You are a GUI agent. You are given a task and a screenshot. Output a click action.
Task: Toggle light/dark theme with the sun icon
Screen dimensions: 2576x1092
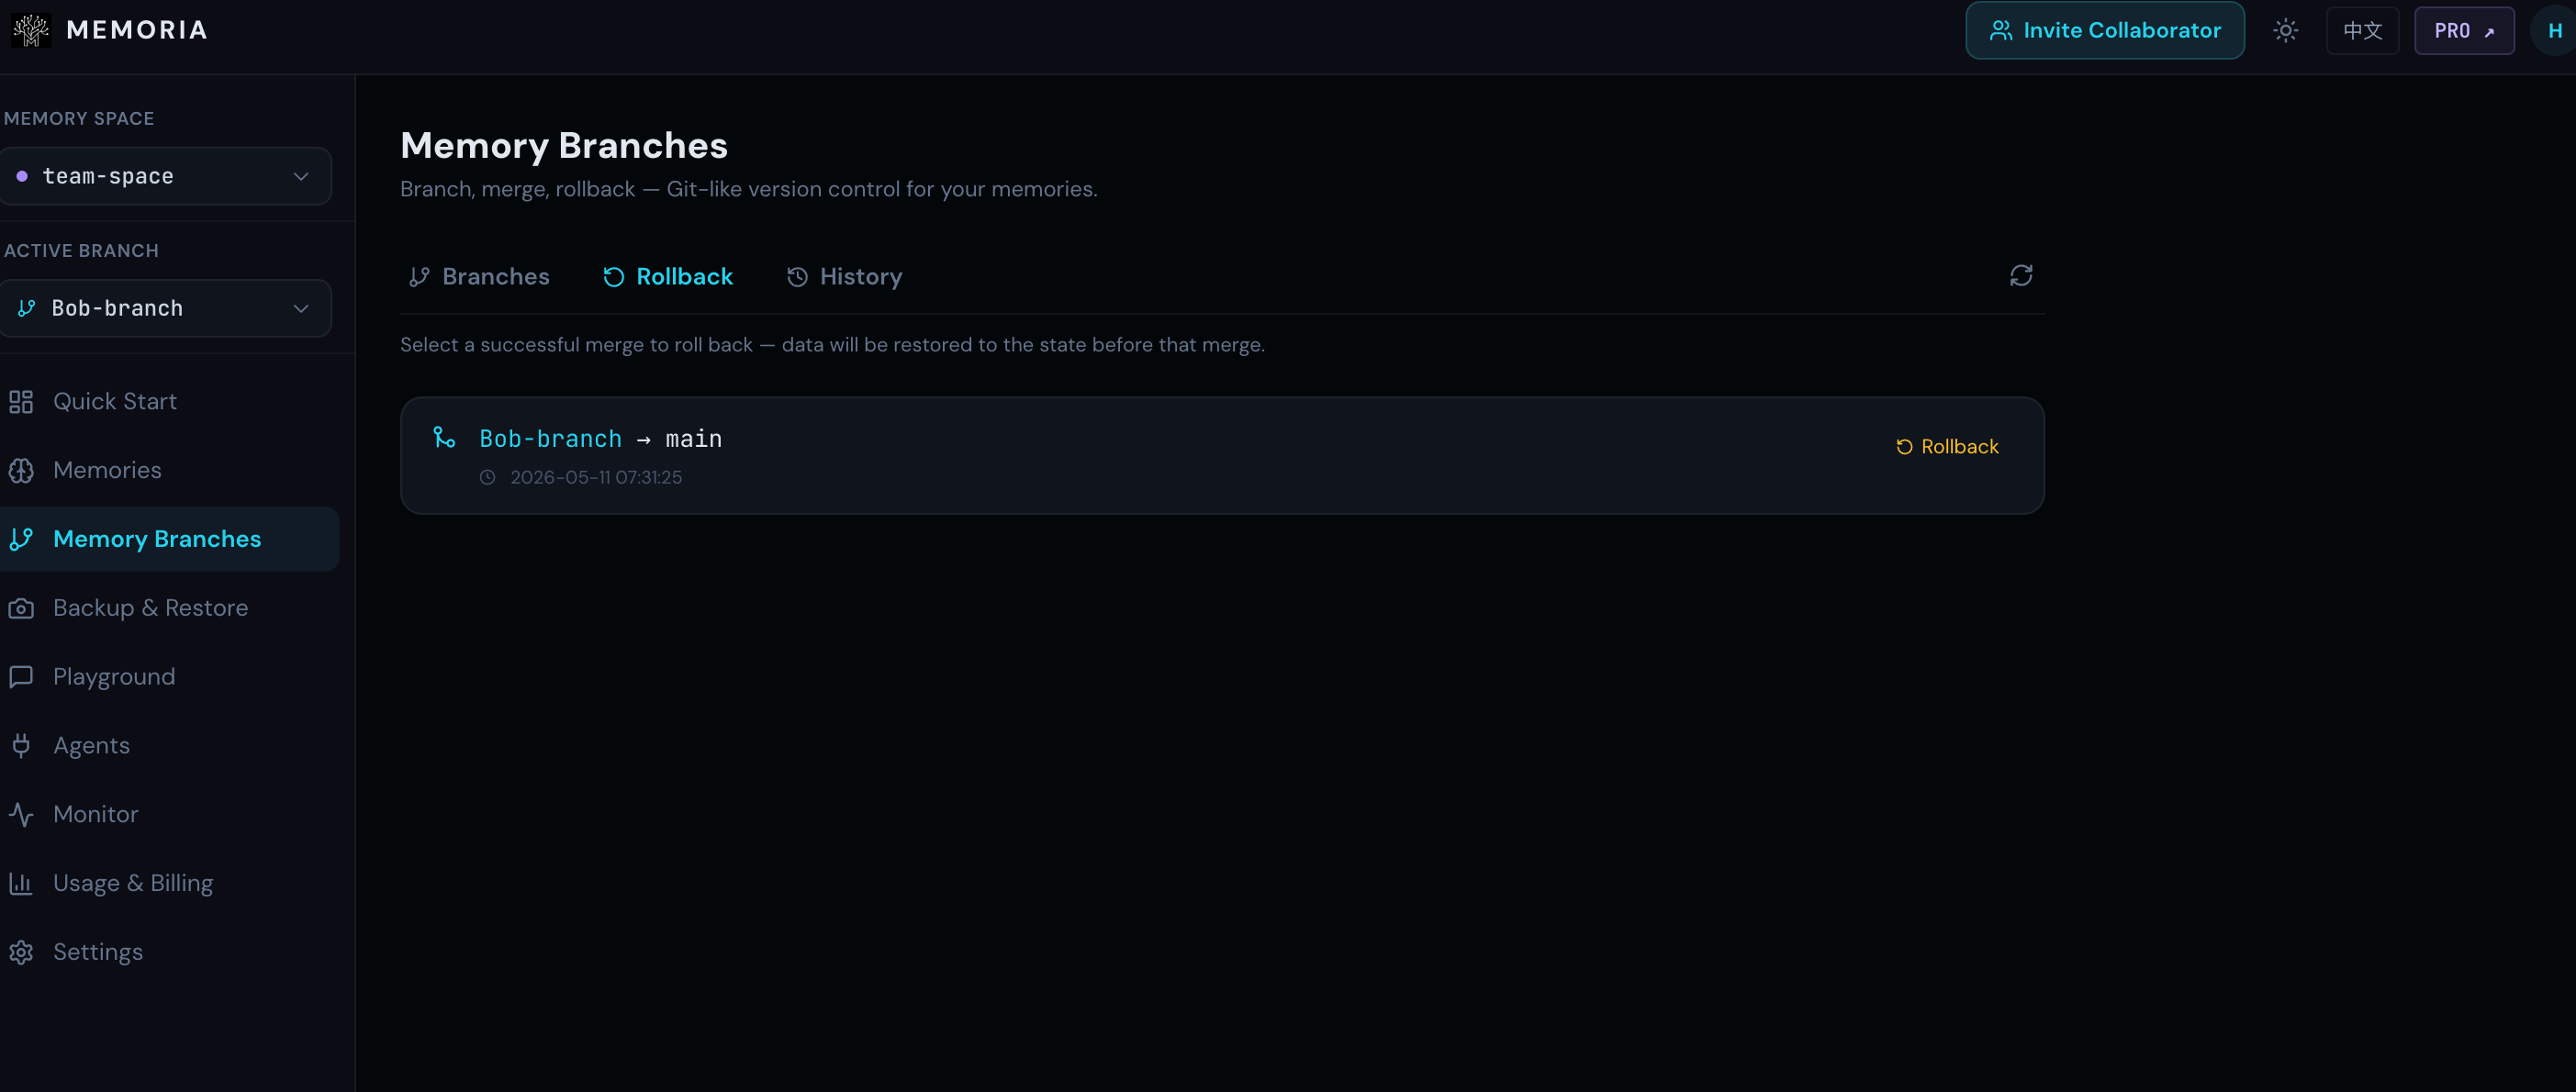click(2285, 31)
